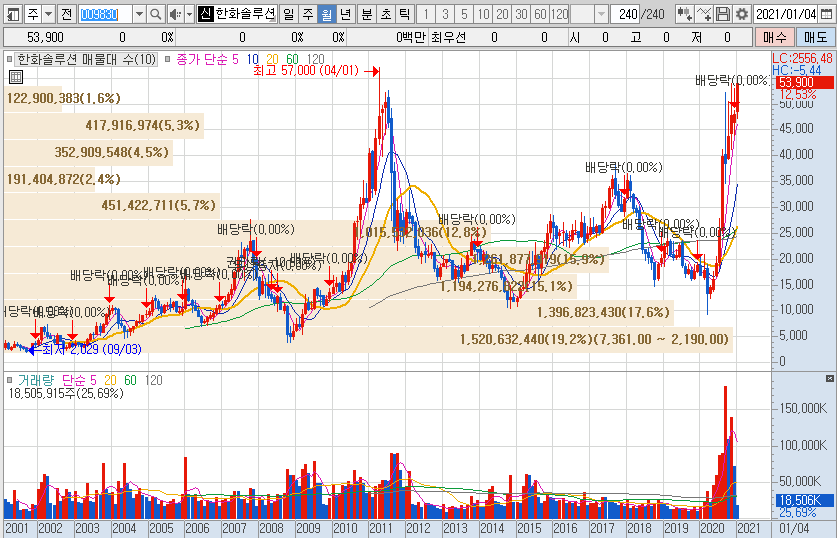Switch chart to daily 일 period

[x=288, y=14]
